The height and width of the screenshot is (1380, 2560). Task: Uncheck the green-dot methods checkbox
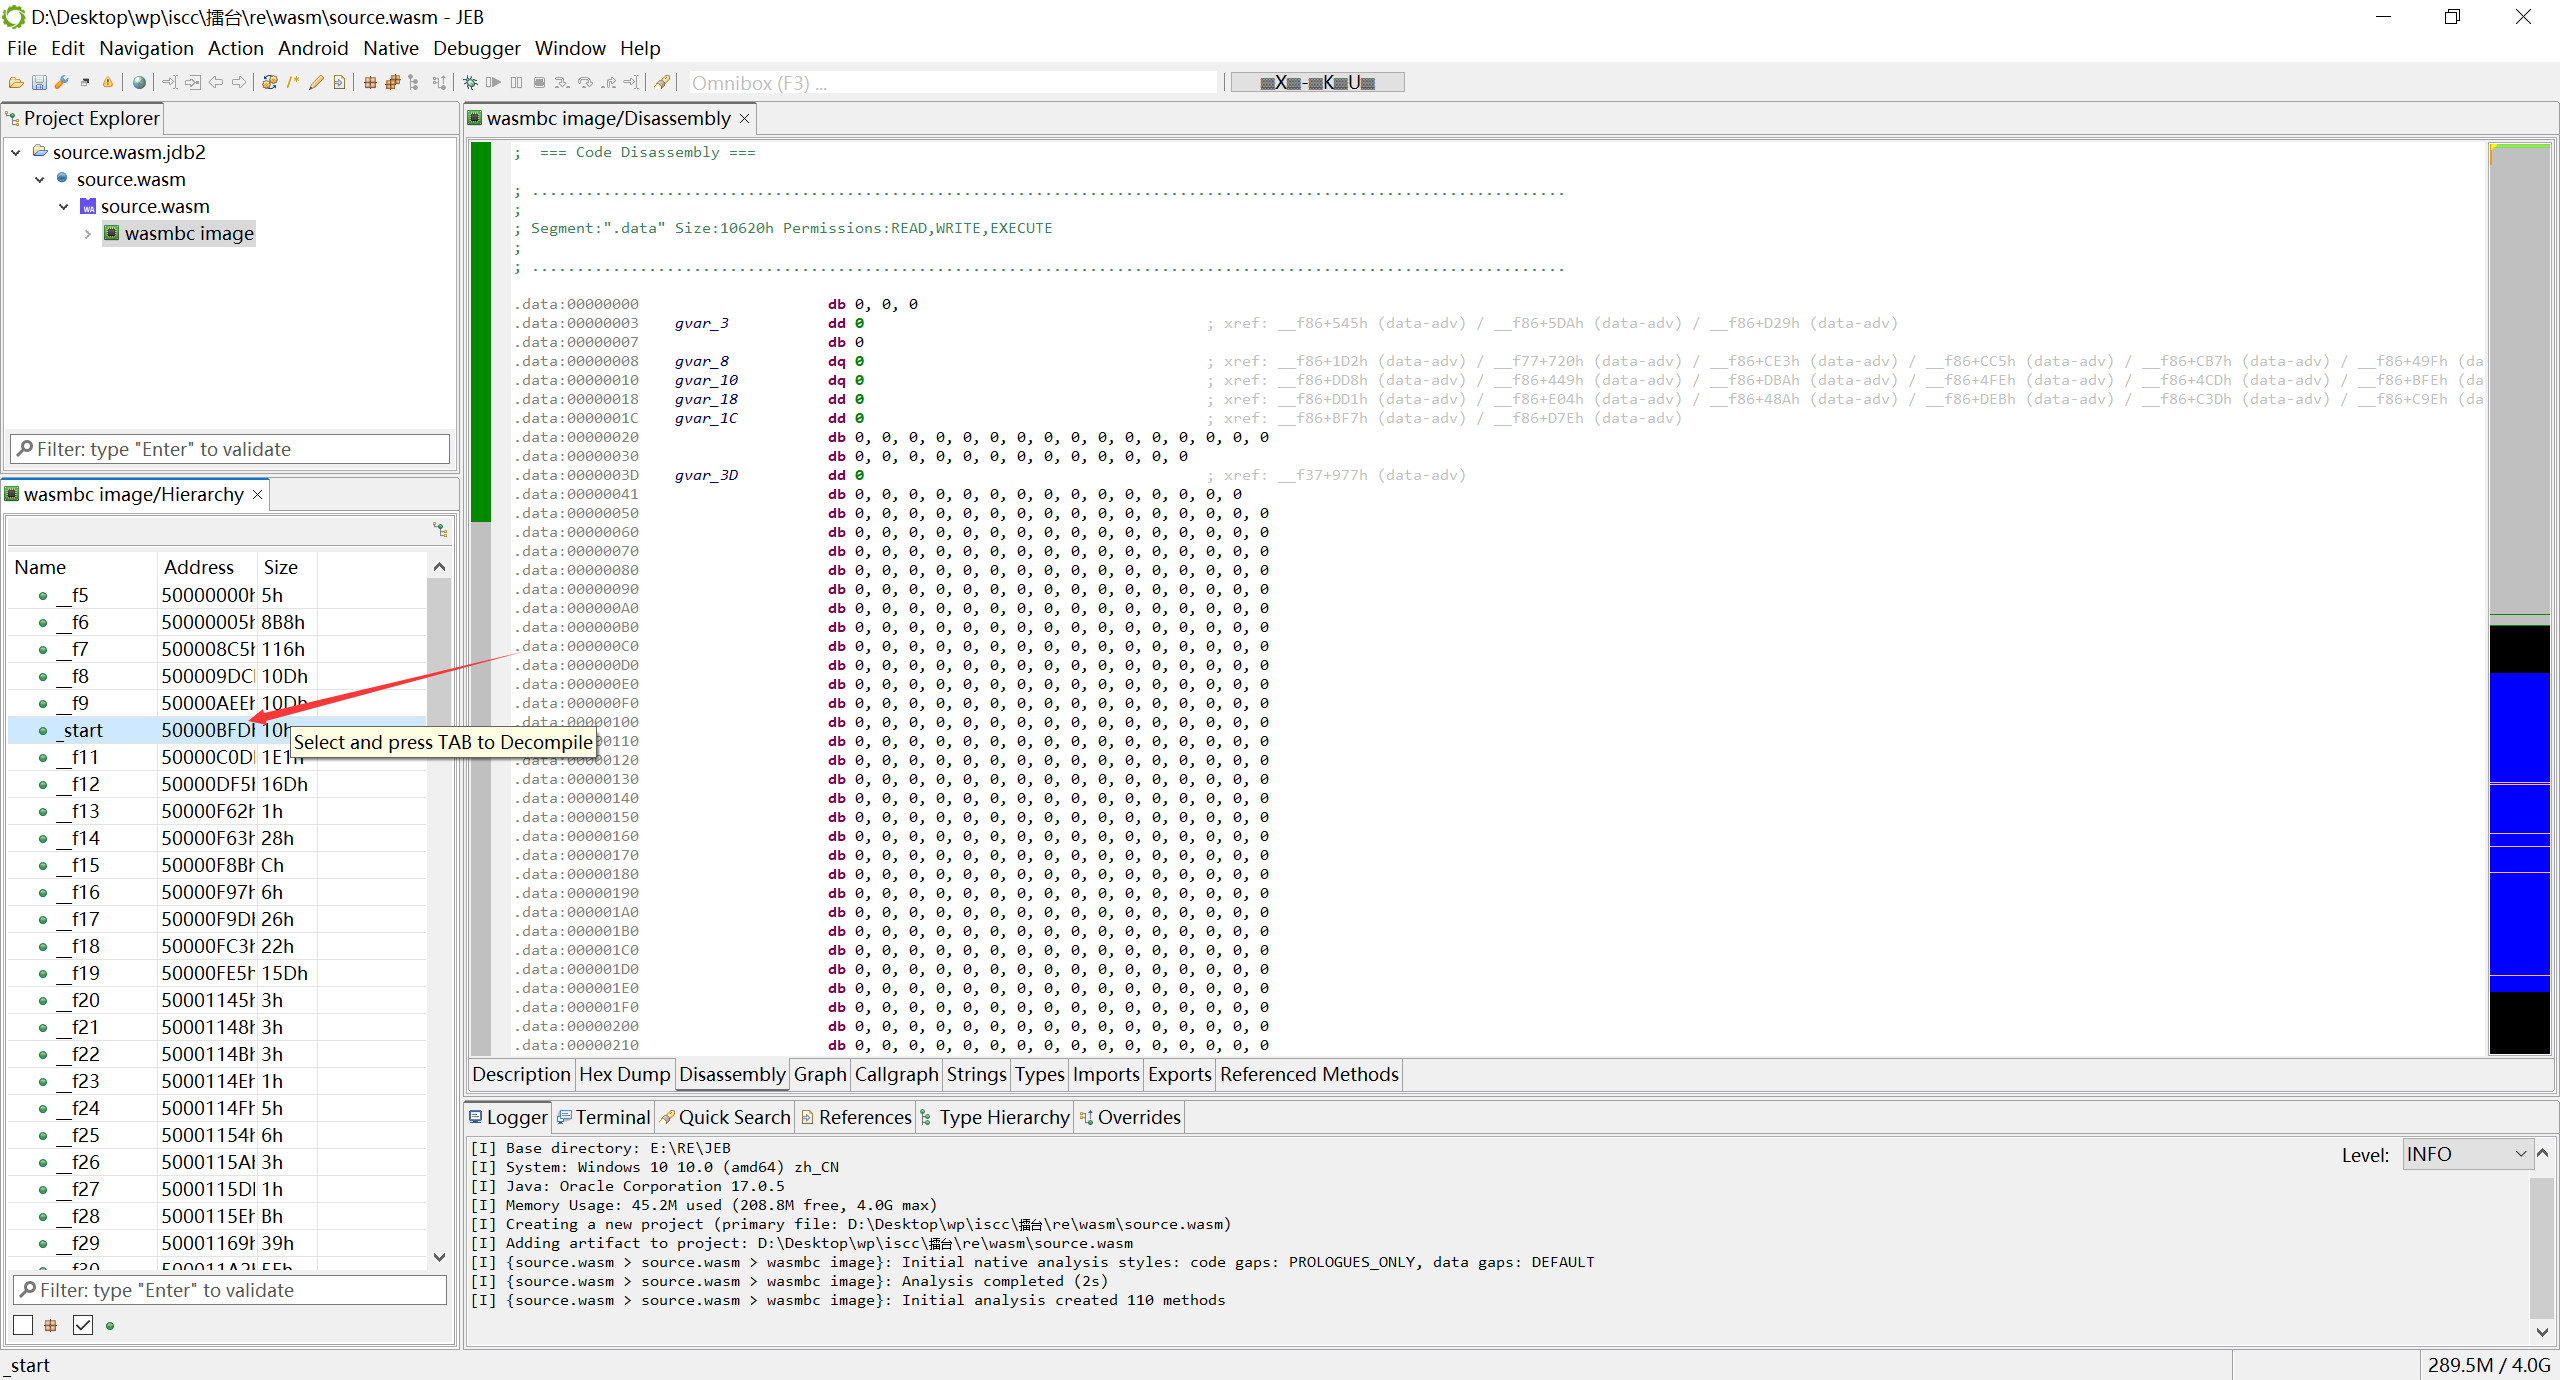[x=83, y=1325]
